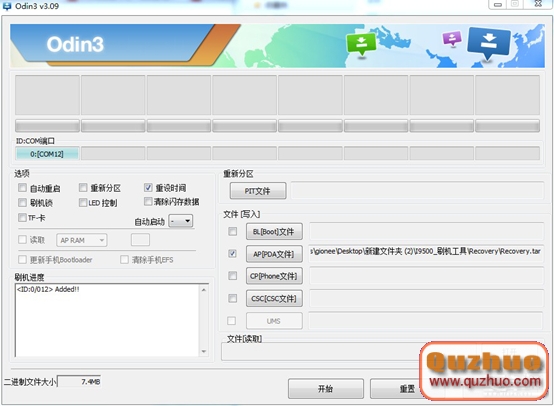Tick the checkbox beside CP[Phone文件]
The height and width of the screenshot is (406, 554).
(x=232, y=276)
